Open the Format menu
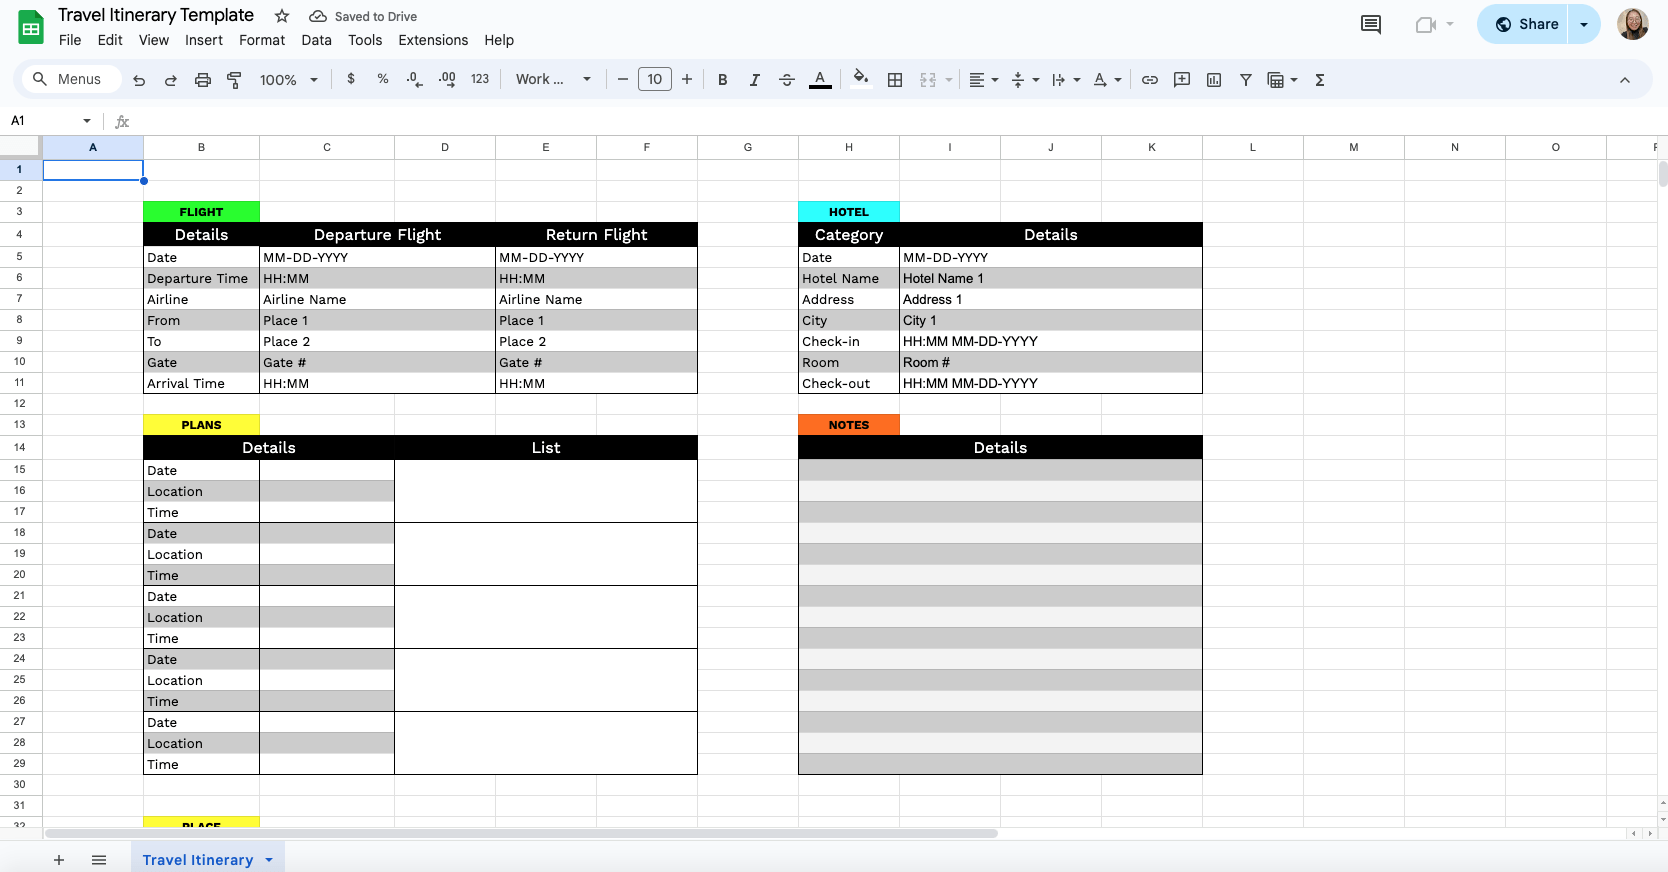 click(262, 40)
